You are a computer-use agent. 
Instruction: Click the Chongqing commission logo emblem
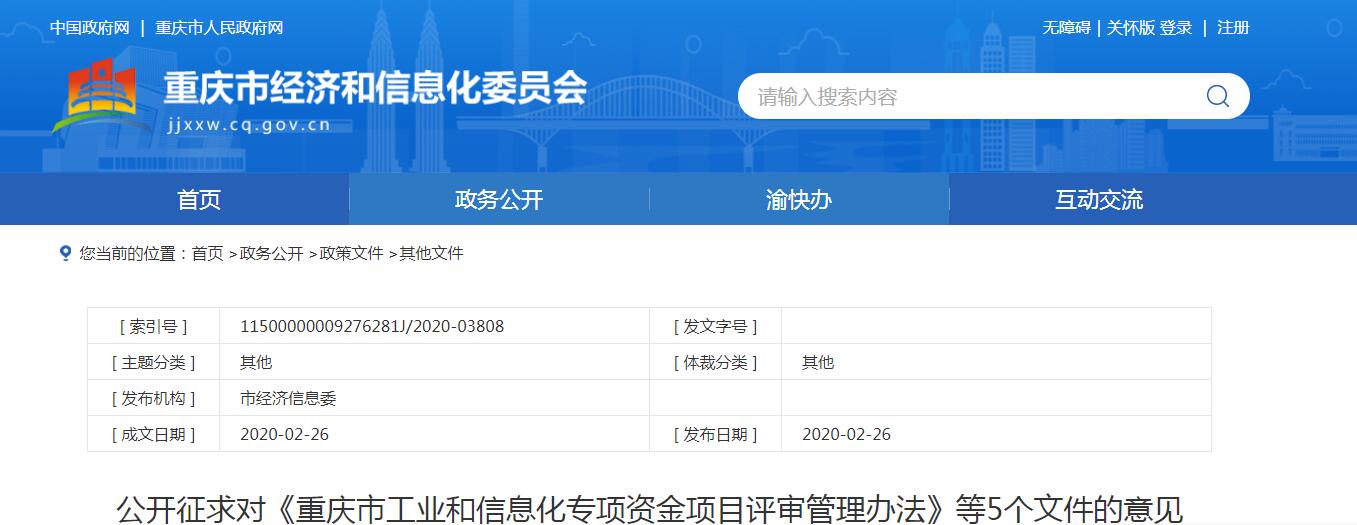point(97,96)
